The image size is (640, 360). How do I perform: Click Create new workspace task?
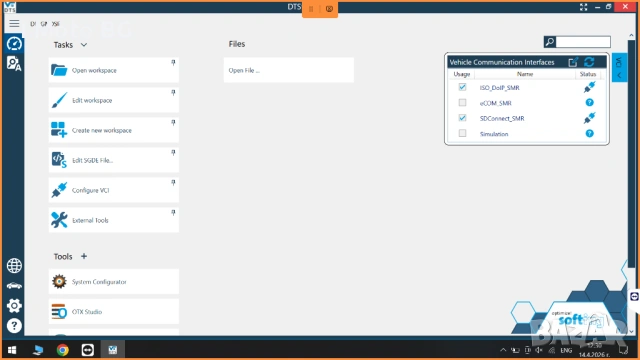tap(113, 130)
